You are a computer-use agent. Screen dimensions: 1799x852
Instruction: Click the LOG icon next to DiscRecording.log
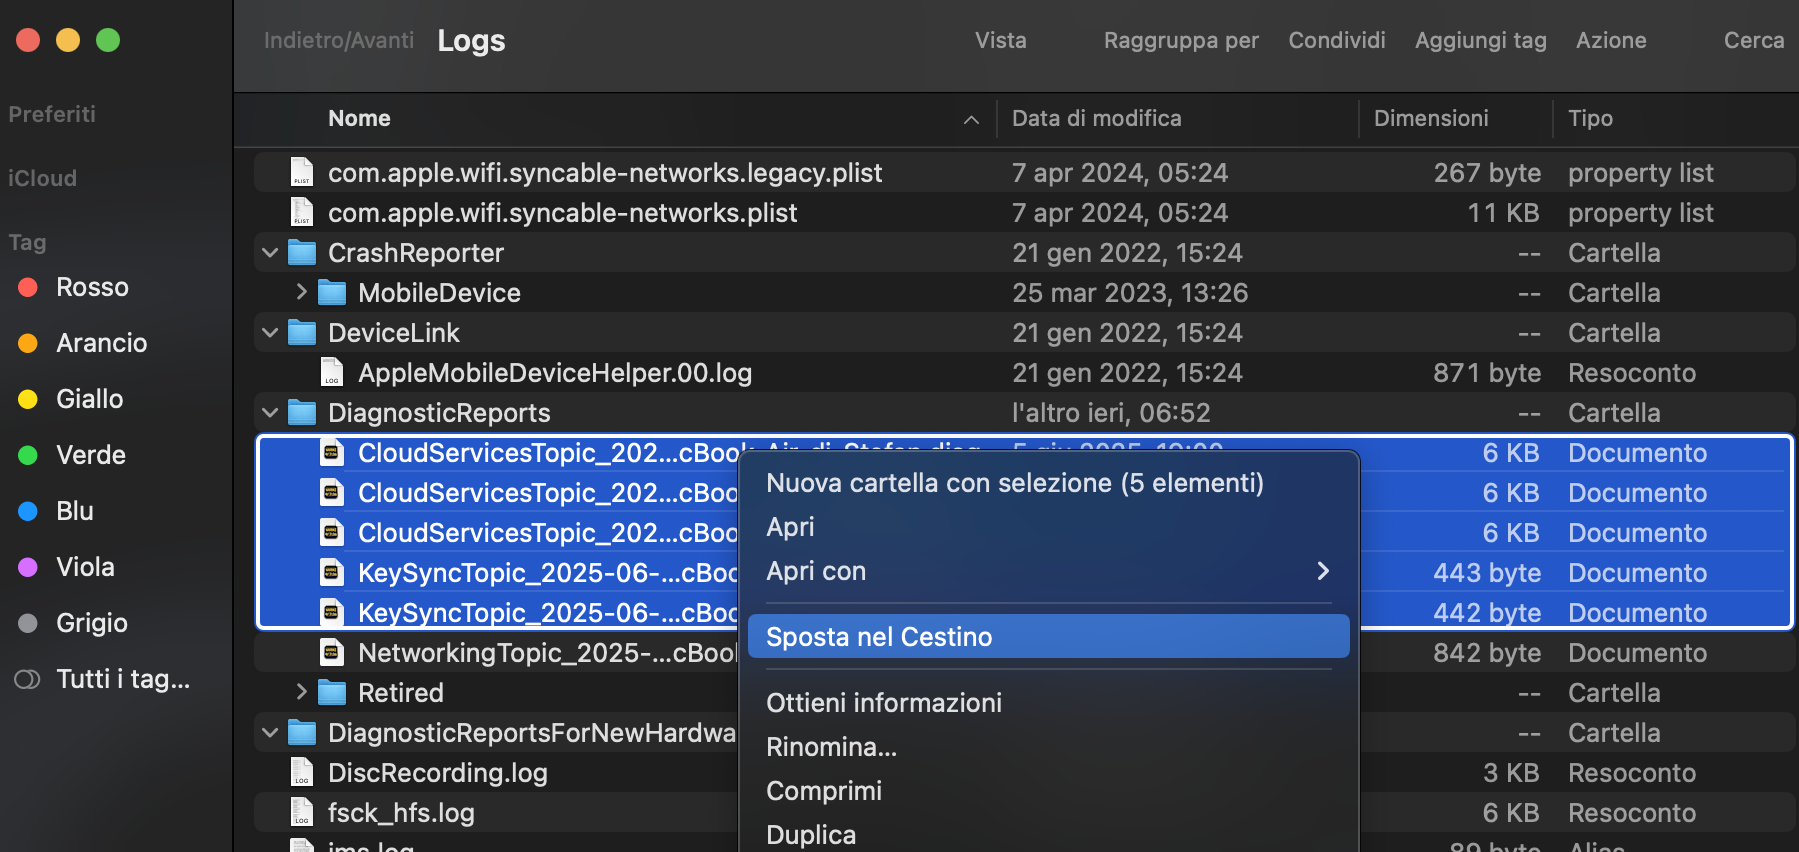point(302,772)
